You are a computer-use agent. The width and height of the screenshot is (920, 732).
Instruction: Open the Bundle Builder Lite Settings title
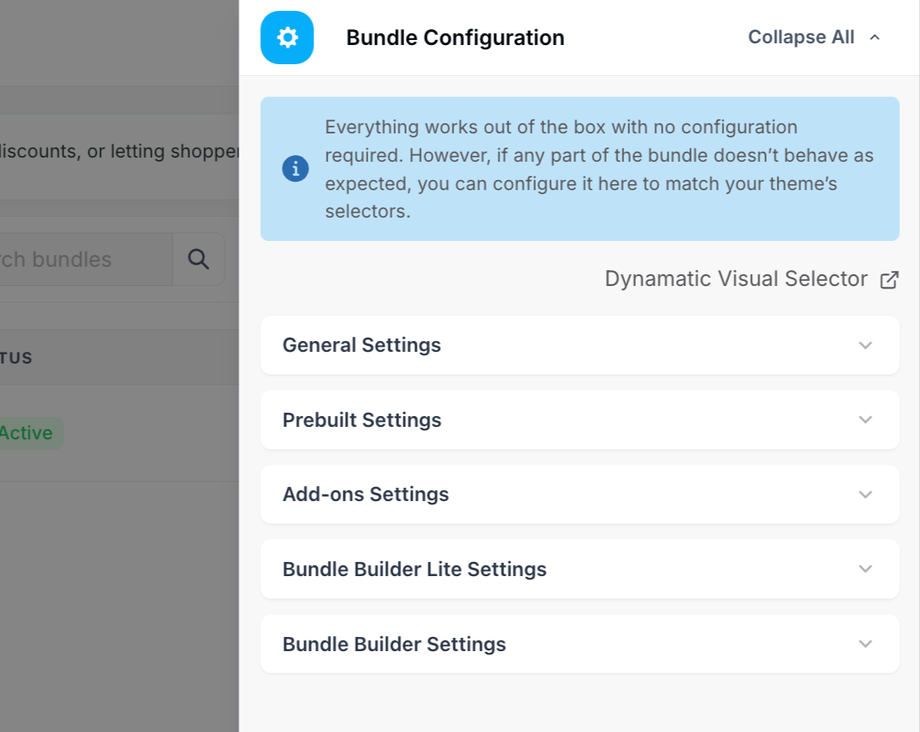pos(414,569)
